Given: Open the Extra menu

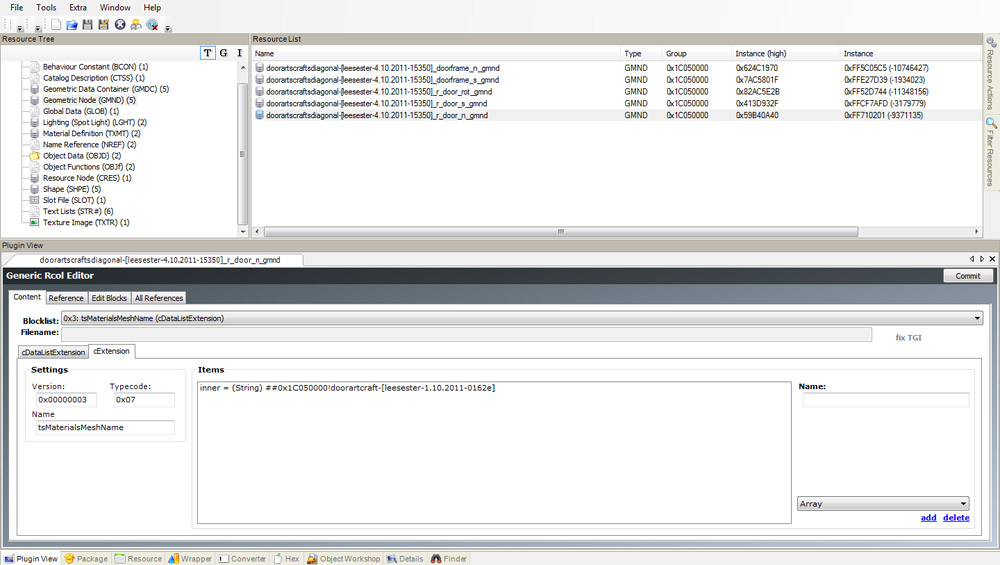Looking at the screenshot, I should point(77,7).
